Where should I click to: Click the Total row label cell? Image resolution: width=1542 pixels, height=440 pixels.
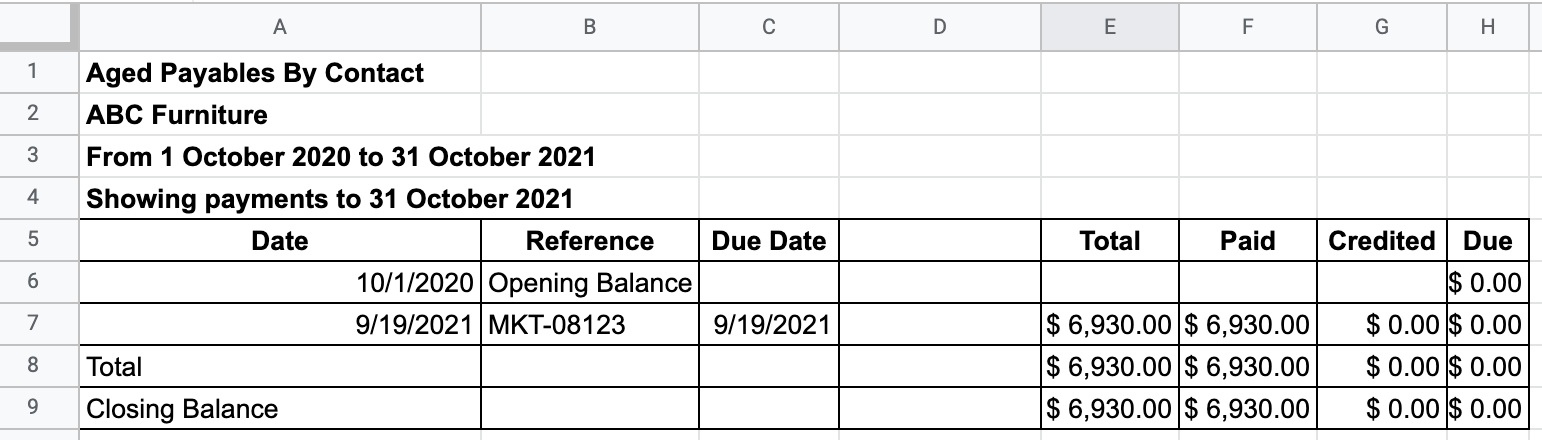point(280,367)
